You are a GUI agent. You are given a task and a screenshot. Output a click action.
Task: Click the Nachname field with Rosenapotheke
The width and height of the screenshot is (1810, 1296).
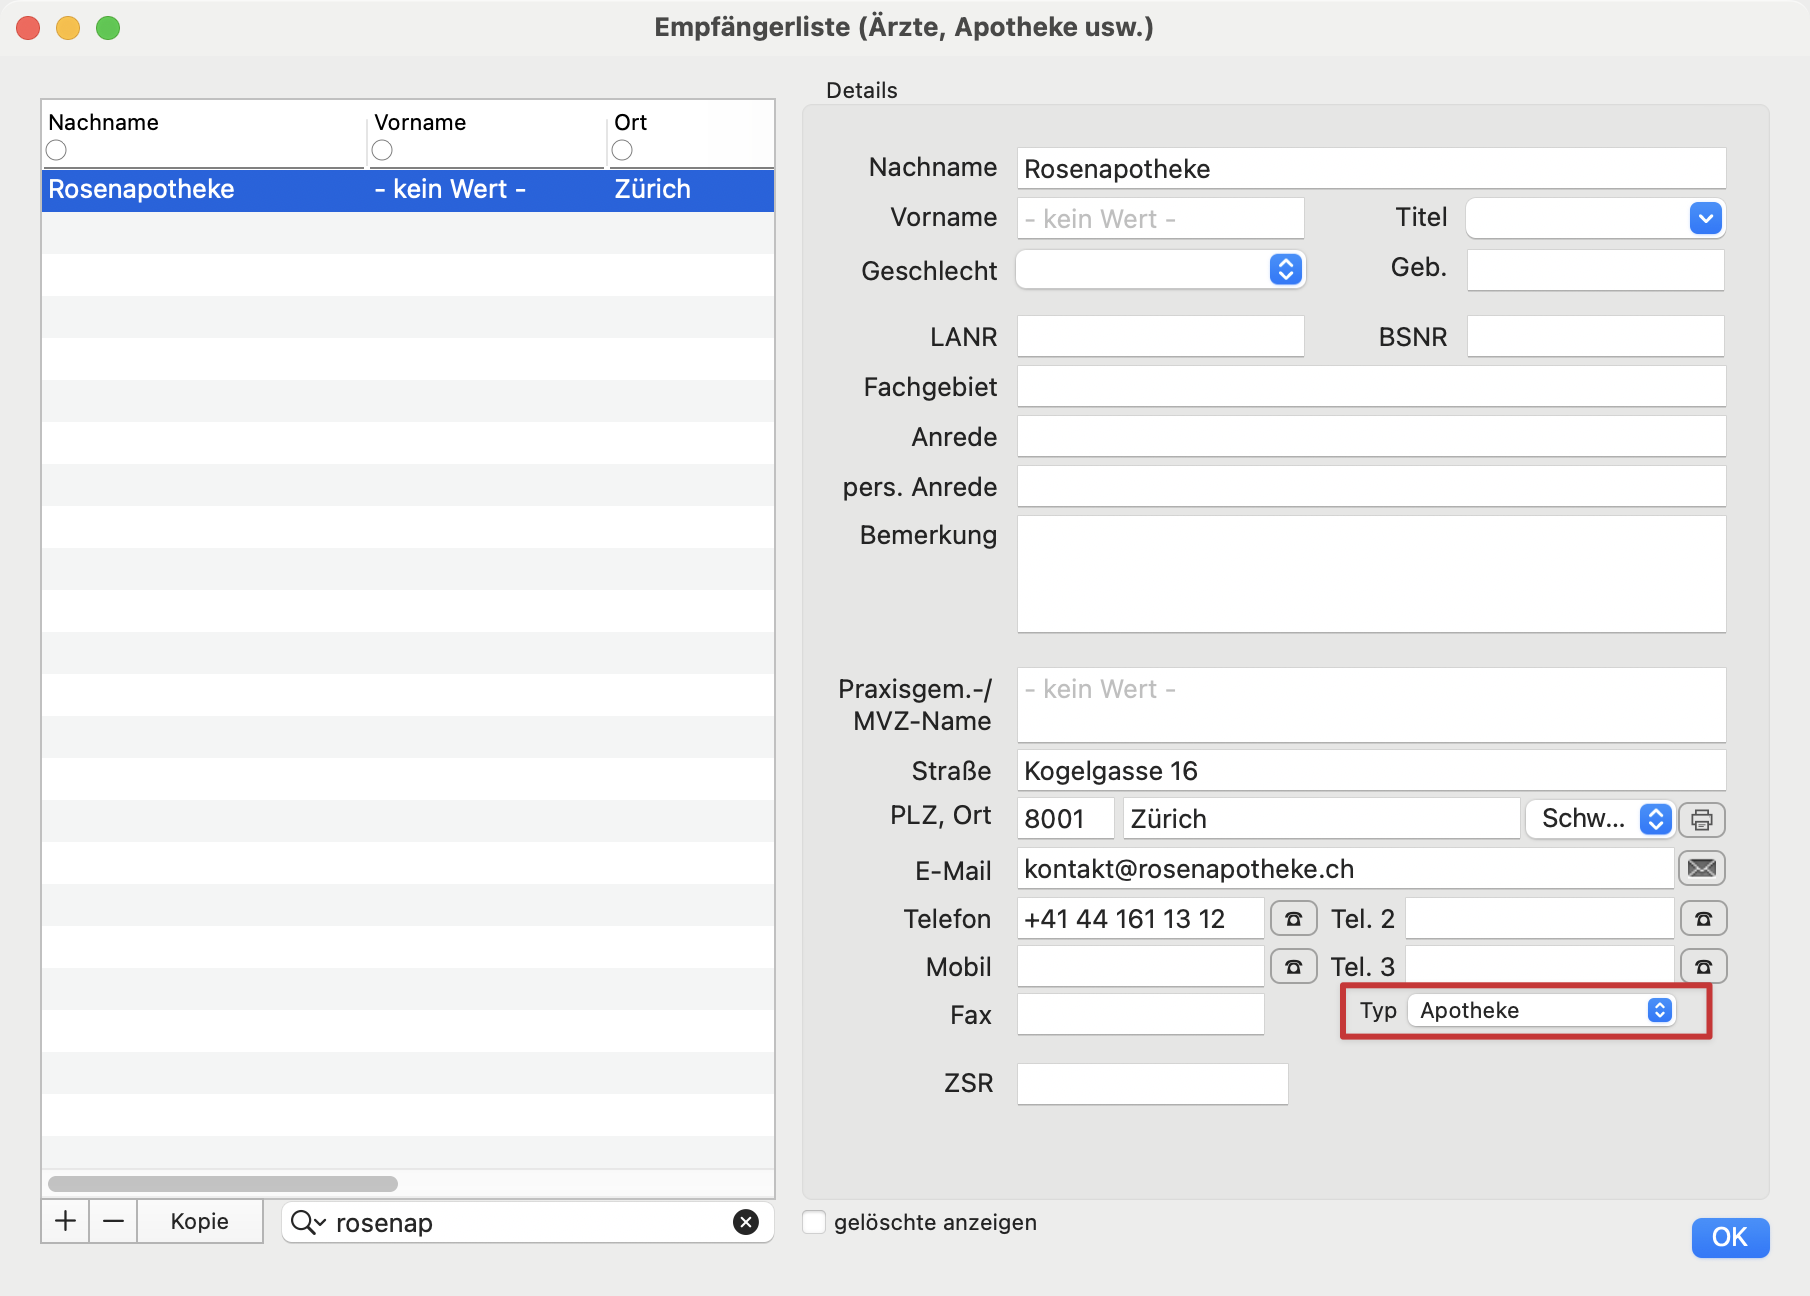click(1371, 168)
